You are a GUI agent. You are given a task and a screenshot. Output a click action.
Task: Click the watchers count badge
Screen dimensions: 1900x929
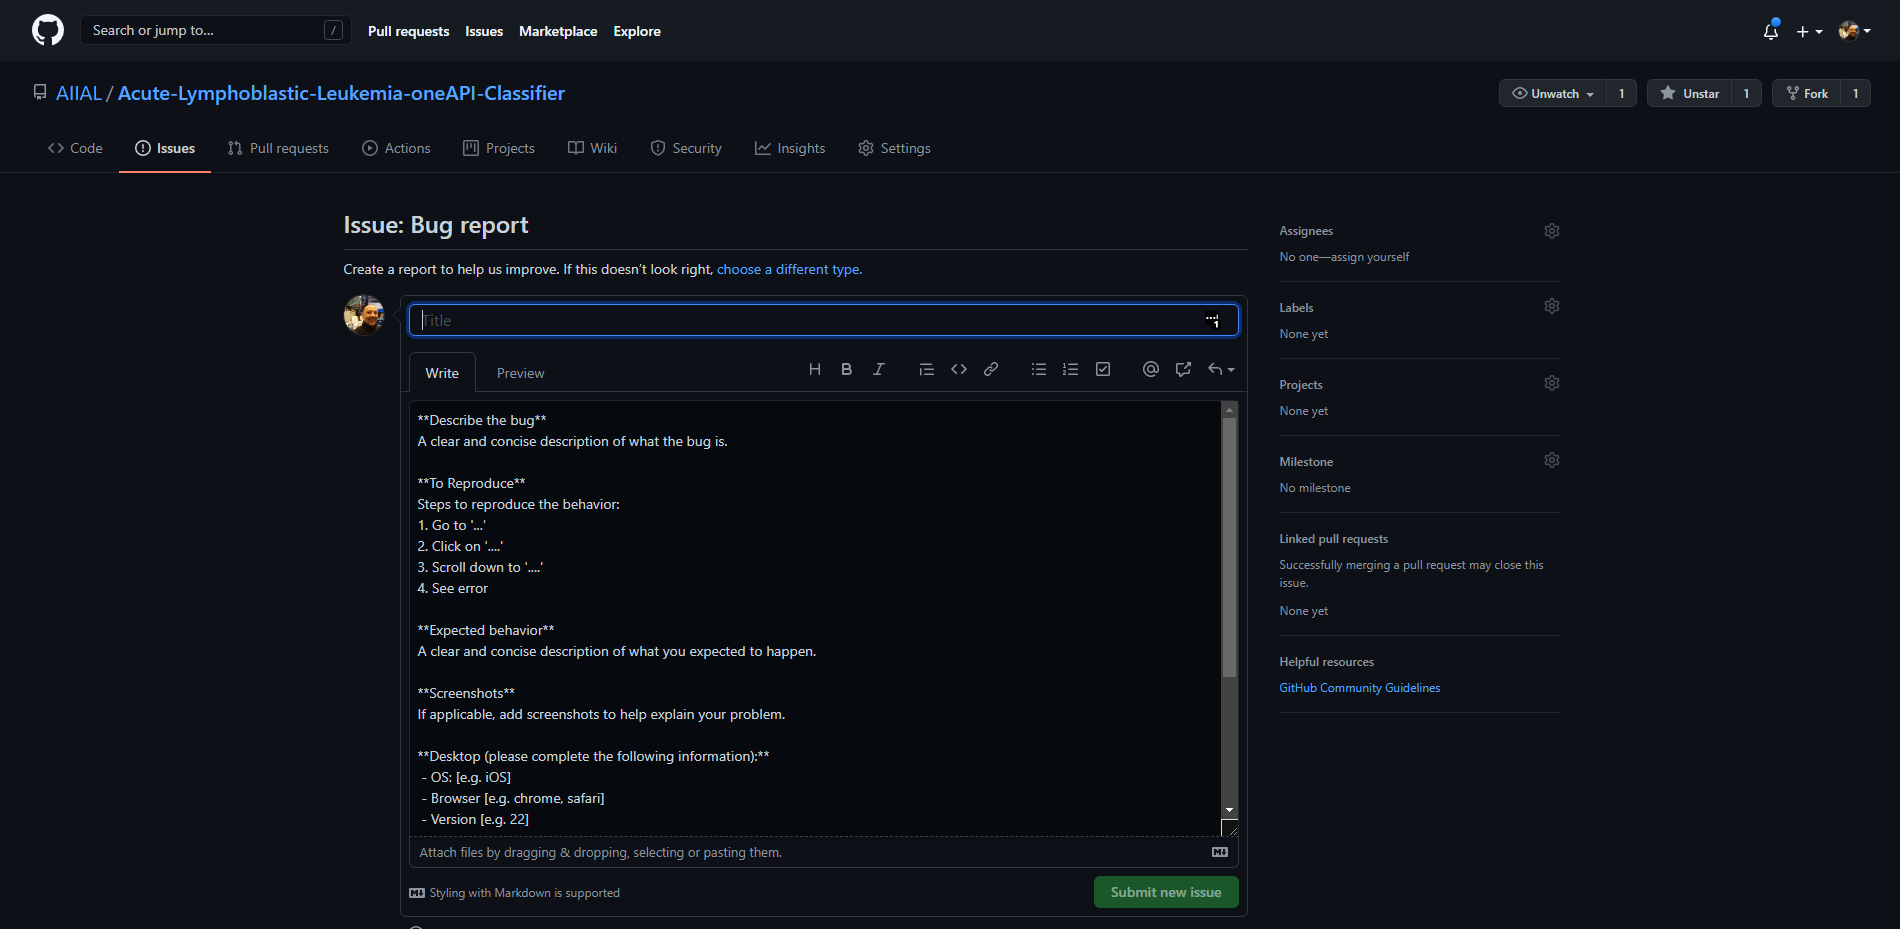(1622, 93)
